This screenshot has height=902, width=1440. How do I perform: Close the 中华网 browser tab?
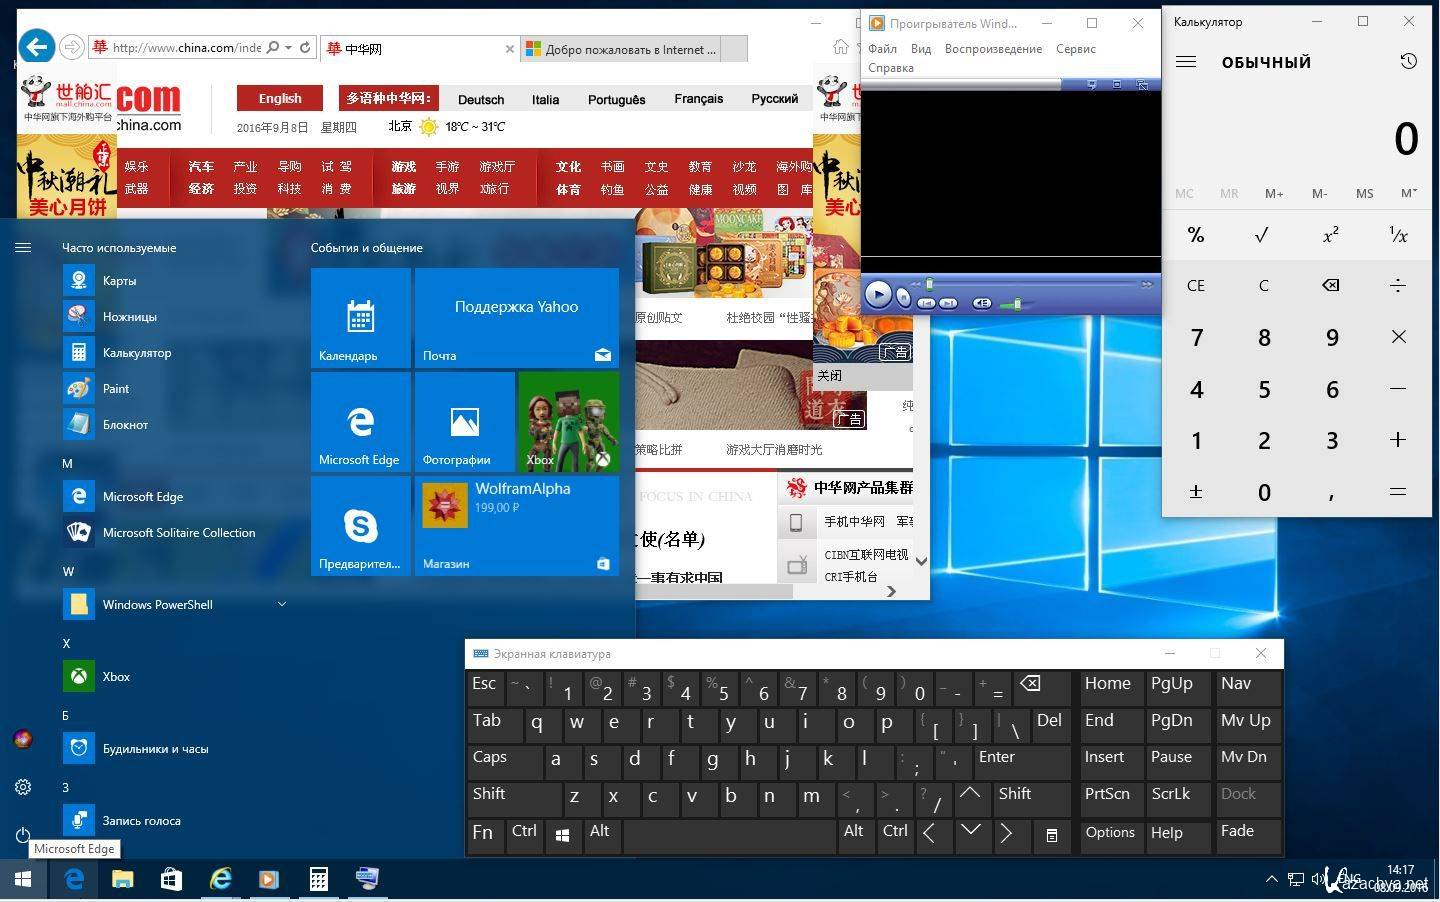[509, 48]
